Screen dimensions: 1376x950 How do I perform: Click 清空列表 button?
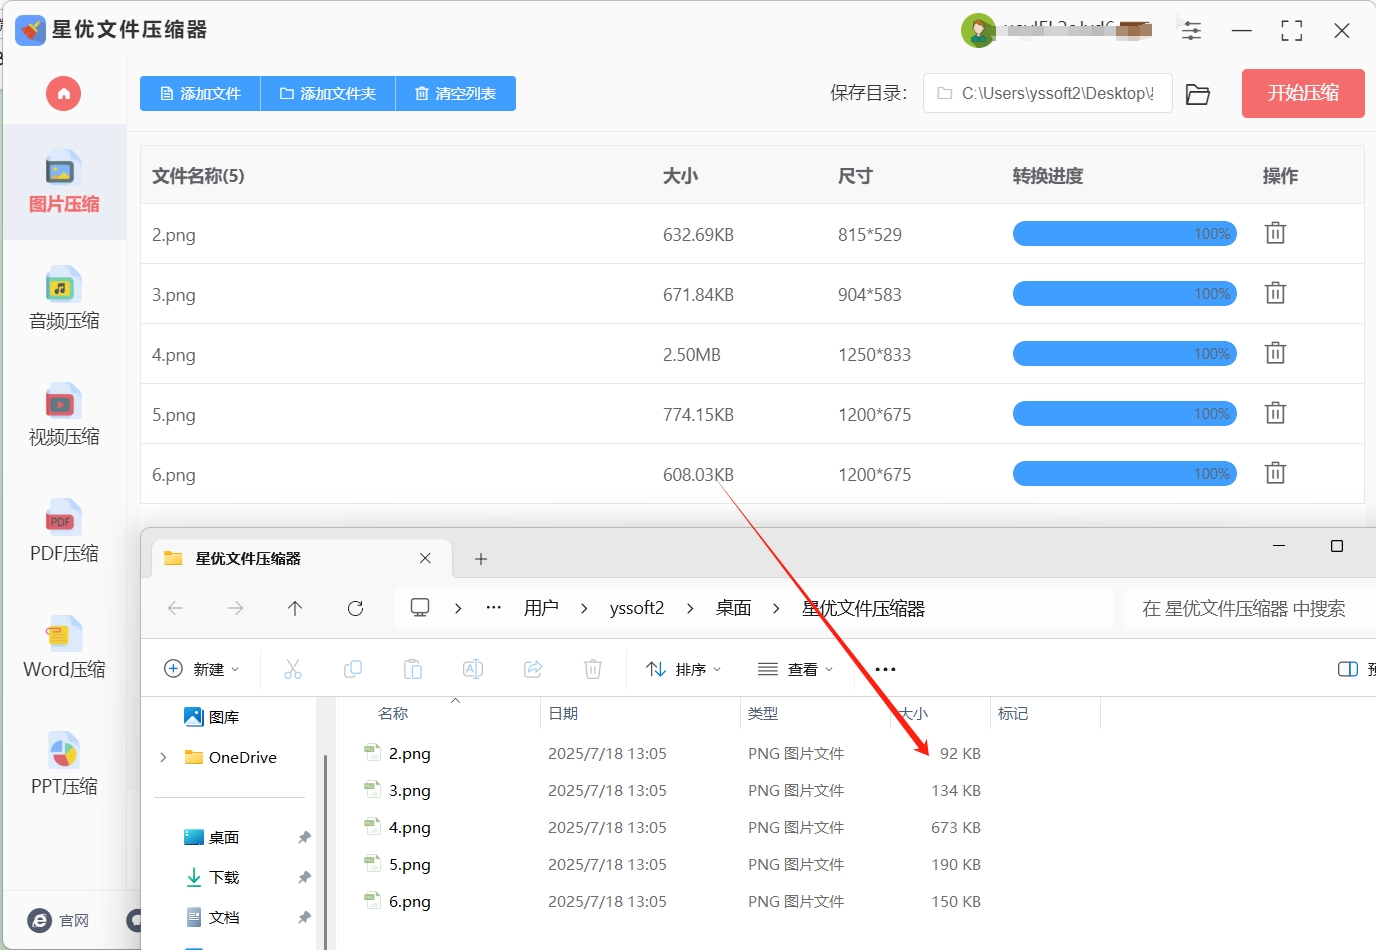click(x=456, y=93)
